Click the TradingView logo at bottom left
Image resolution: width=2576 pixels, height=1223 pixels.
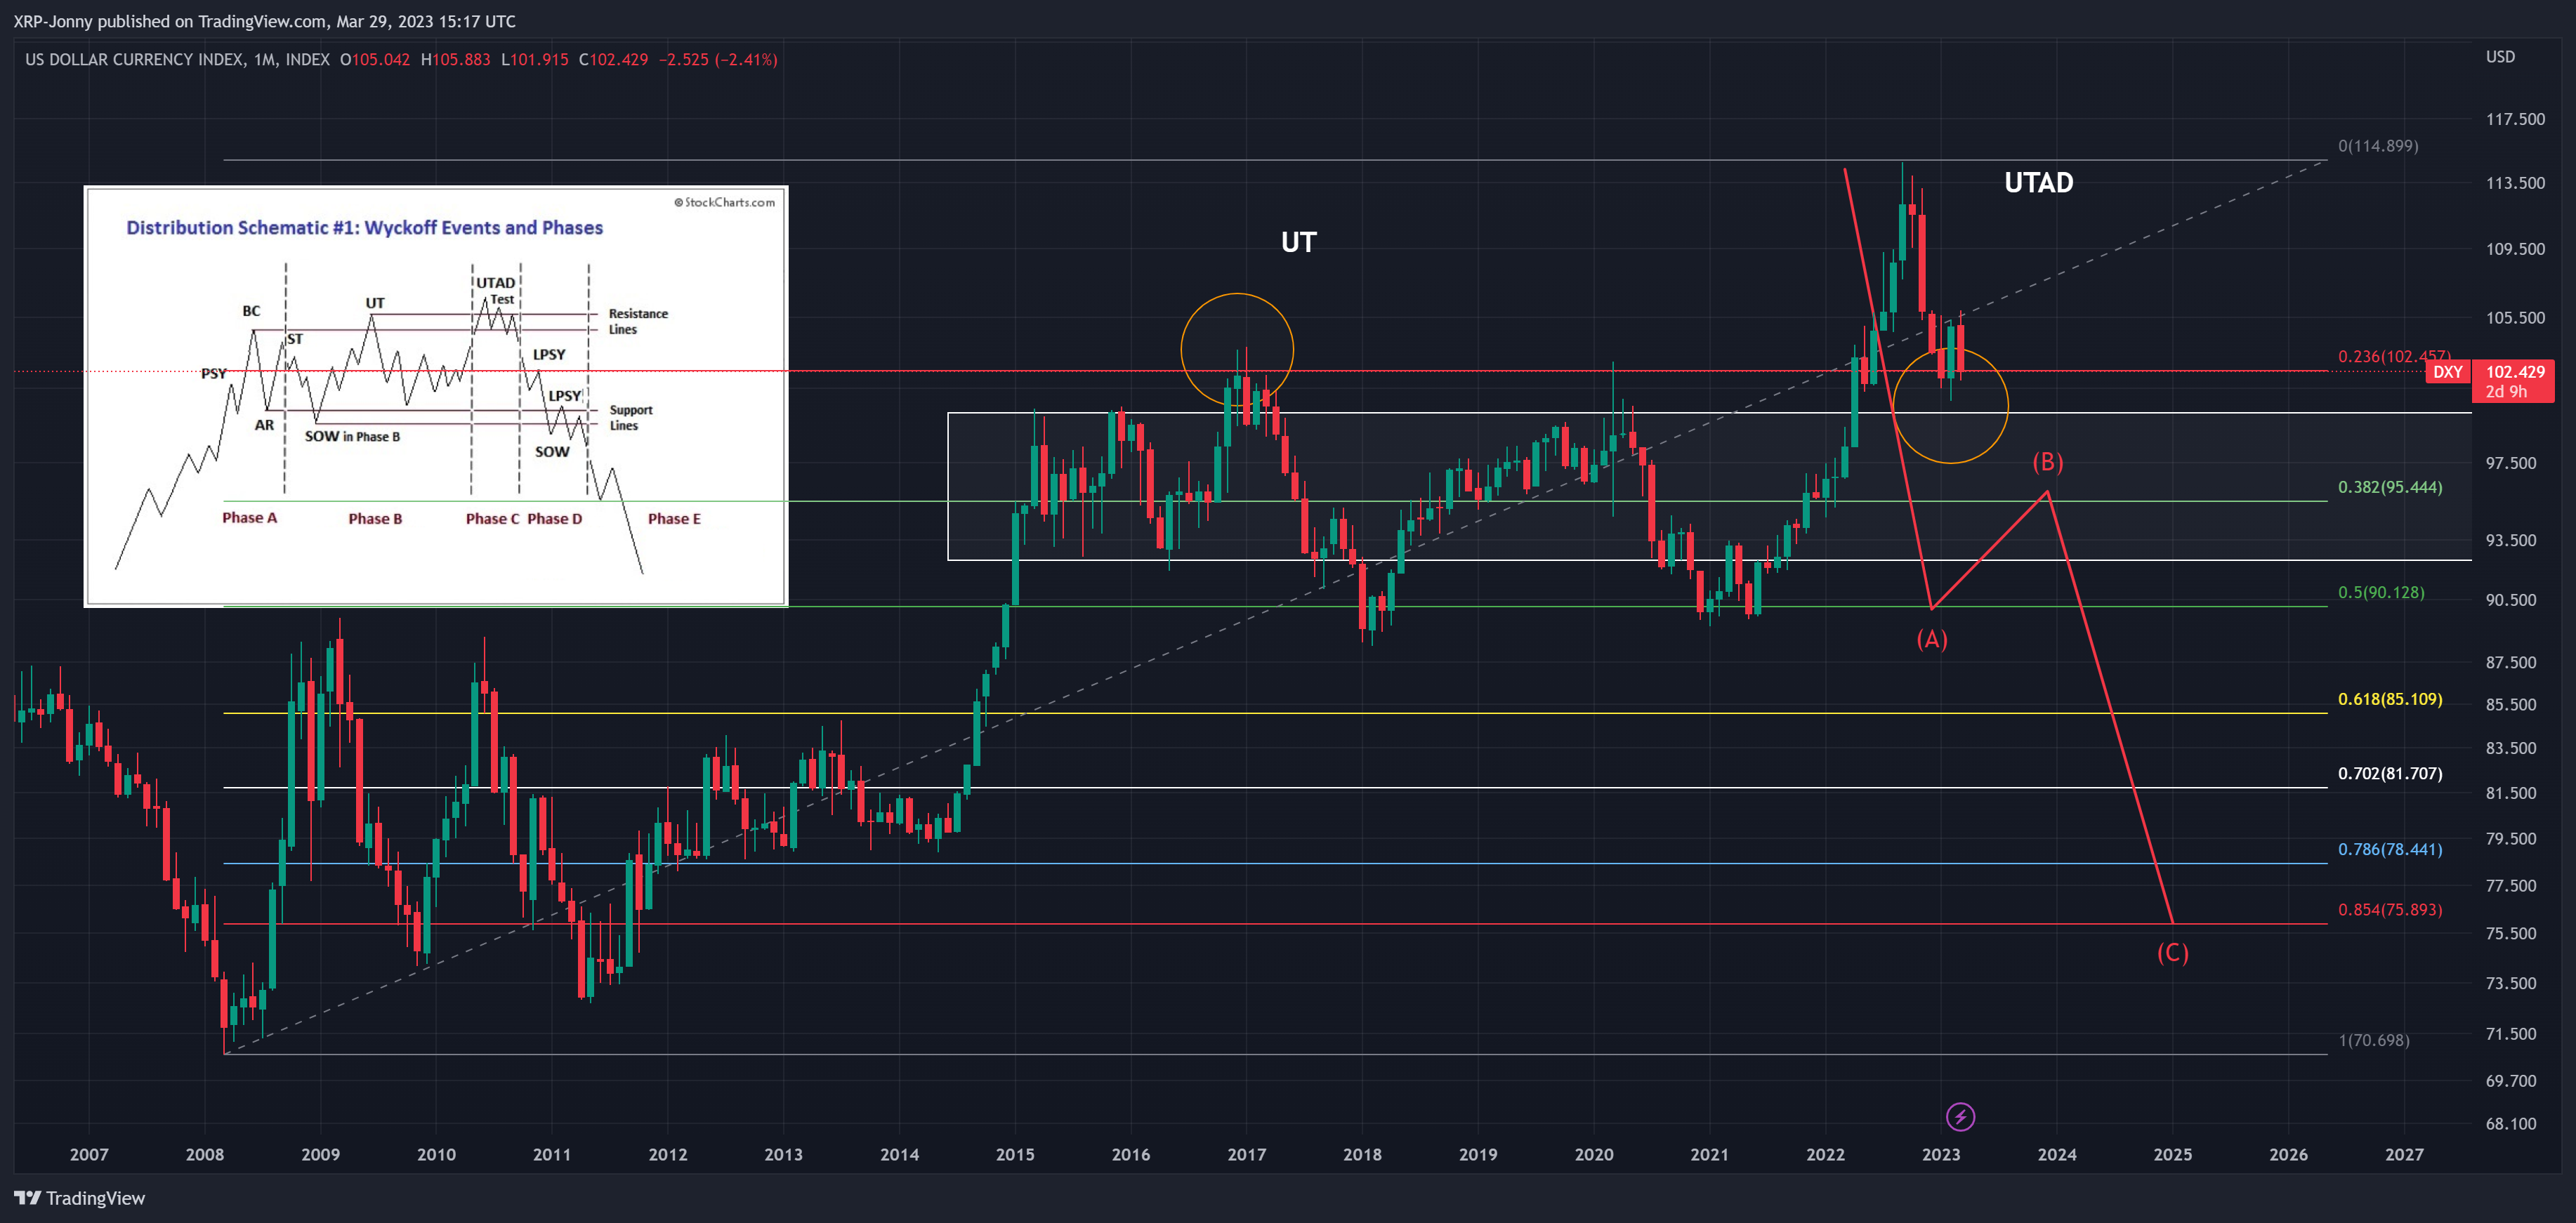pyautogui.click(x=79, y=1198)
